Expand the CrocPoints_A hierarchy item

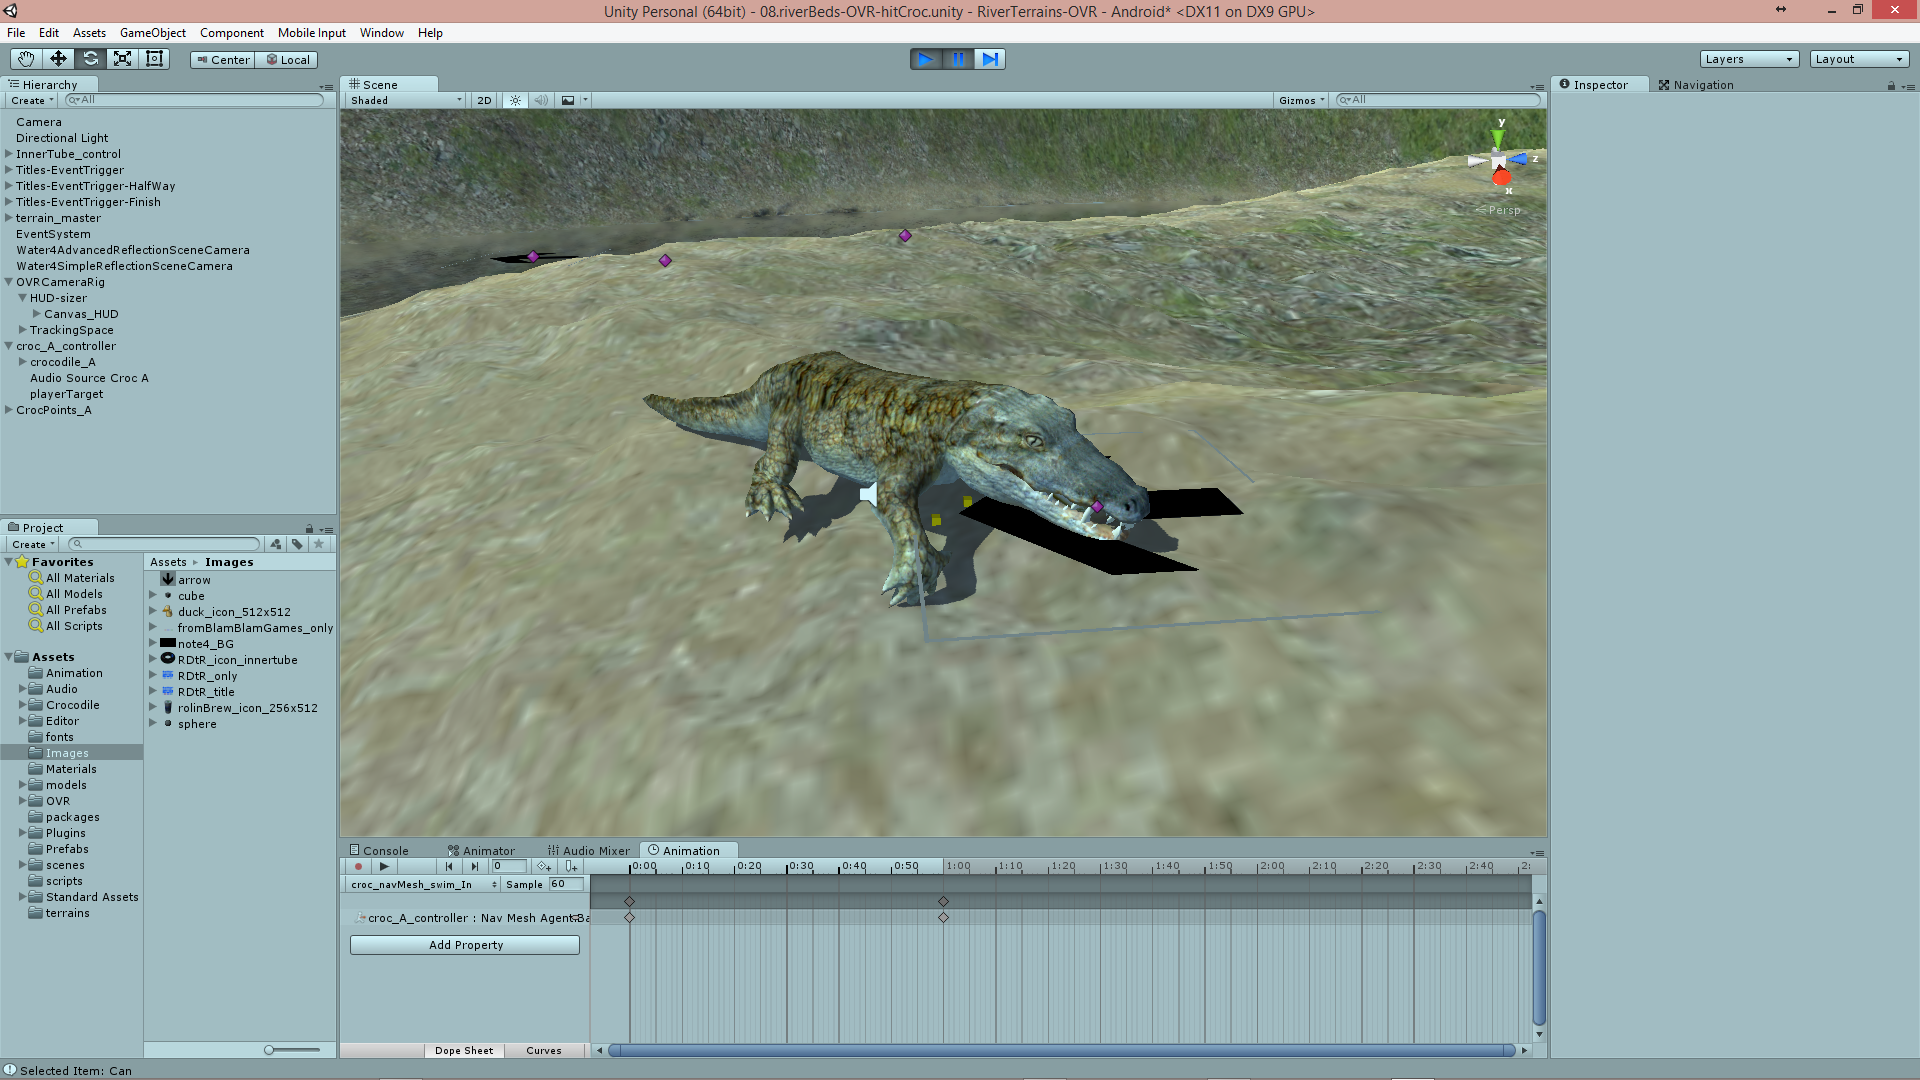(x=9, y=410)
